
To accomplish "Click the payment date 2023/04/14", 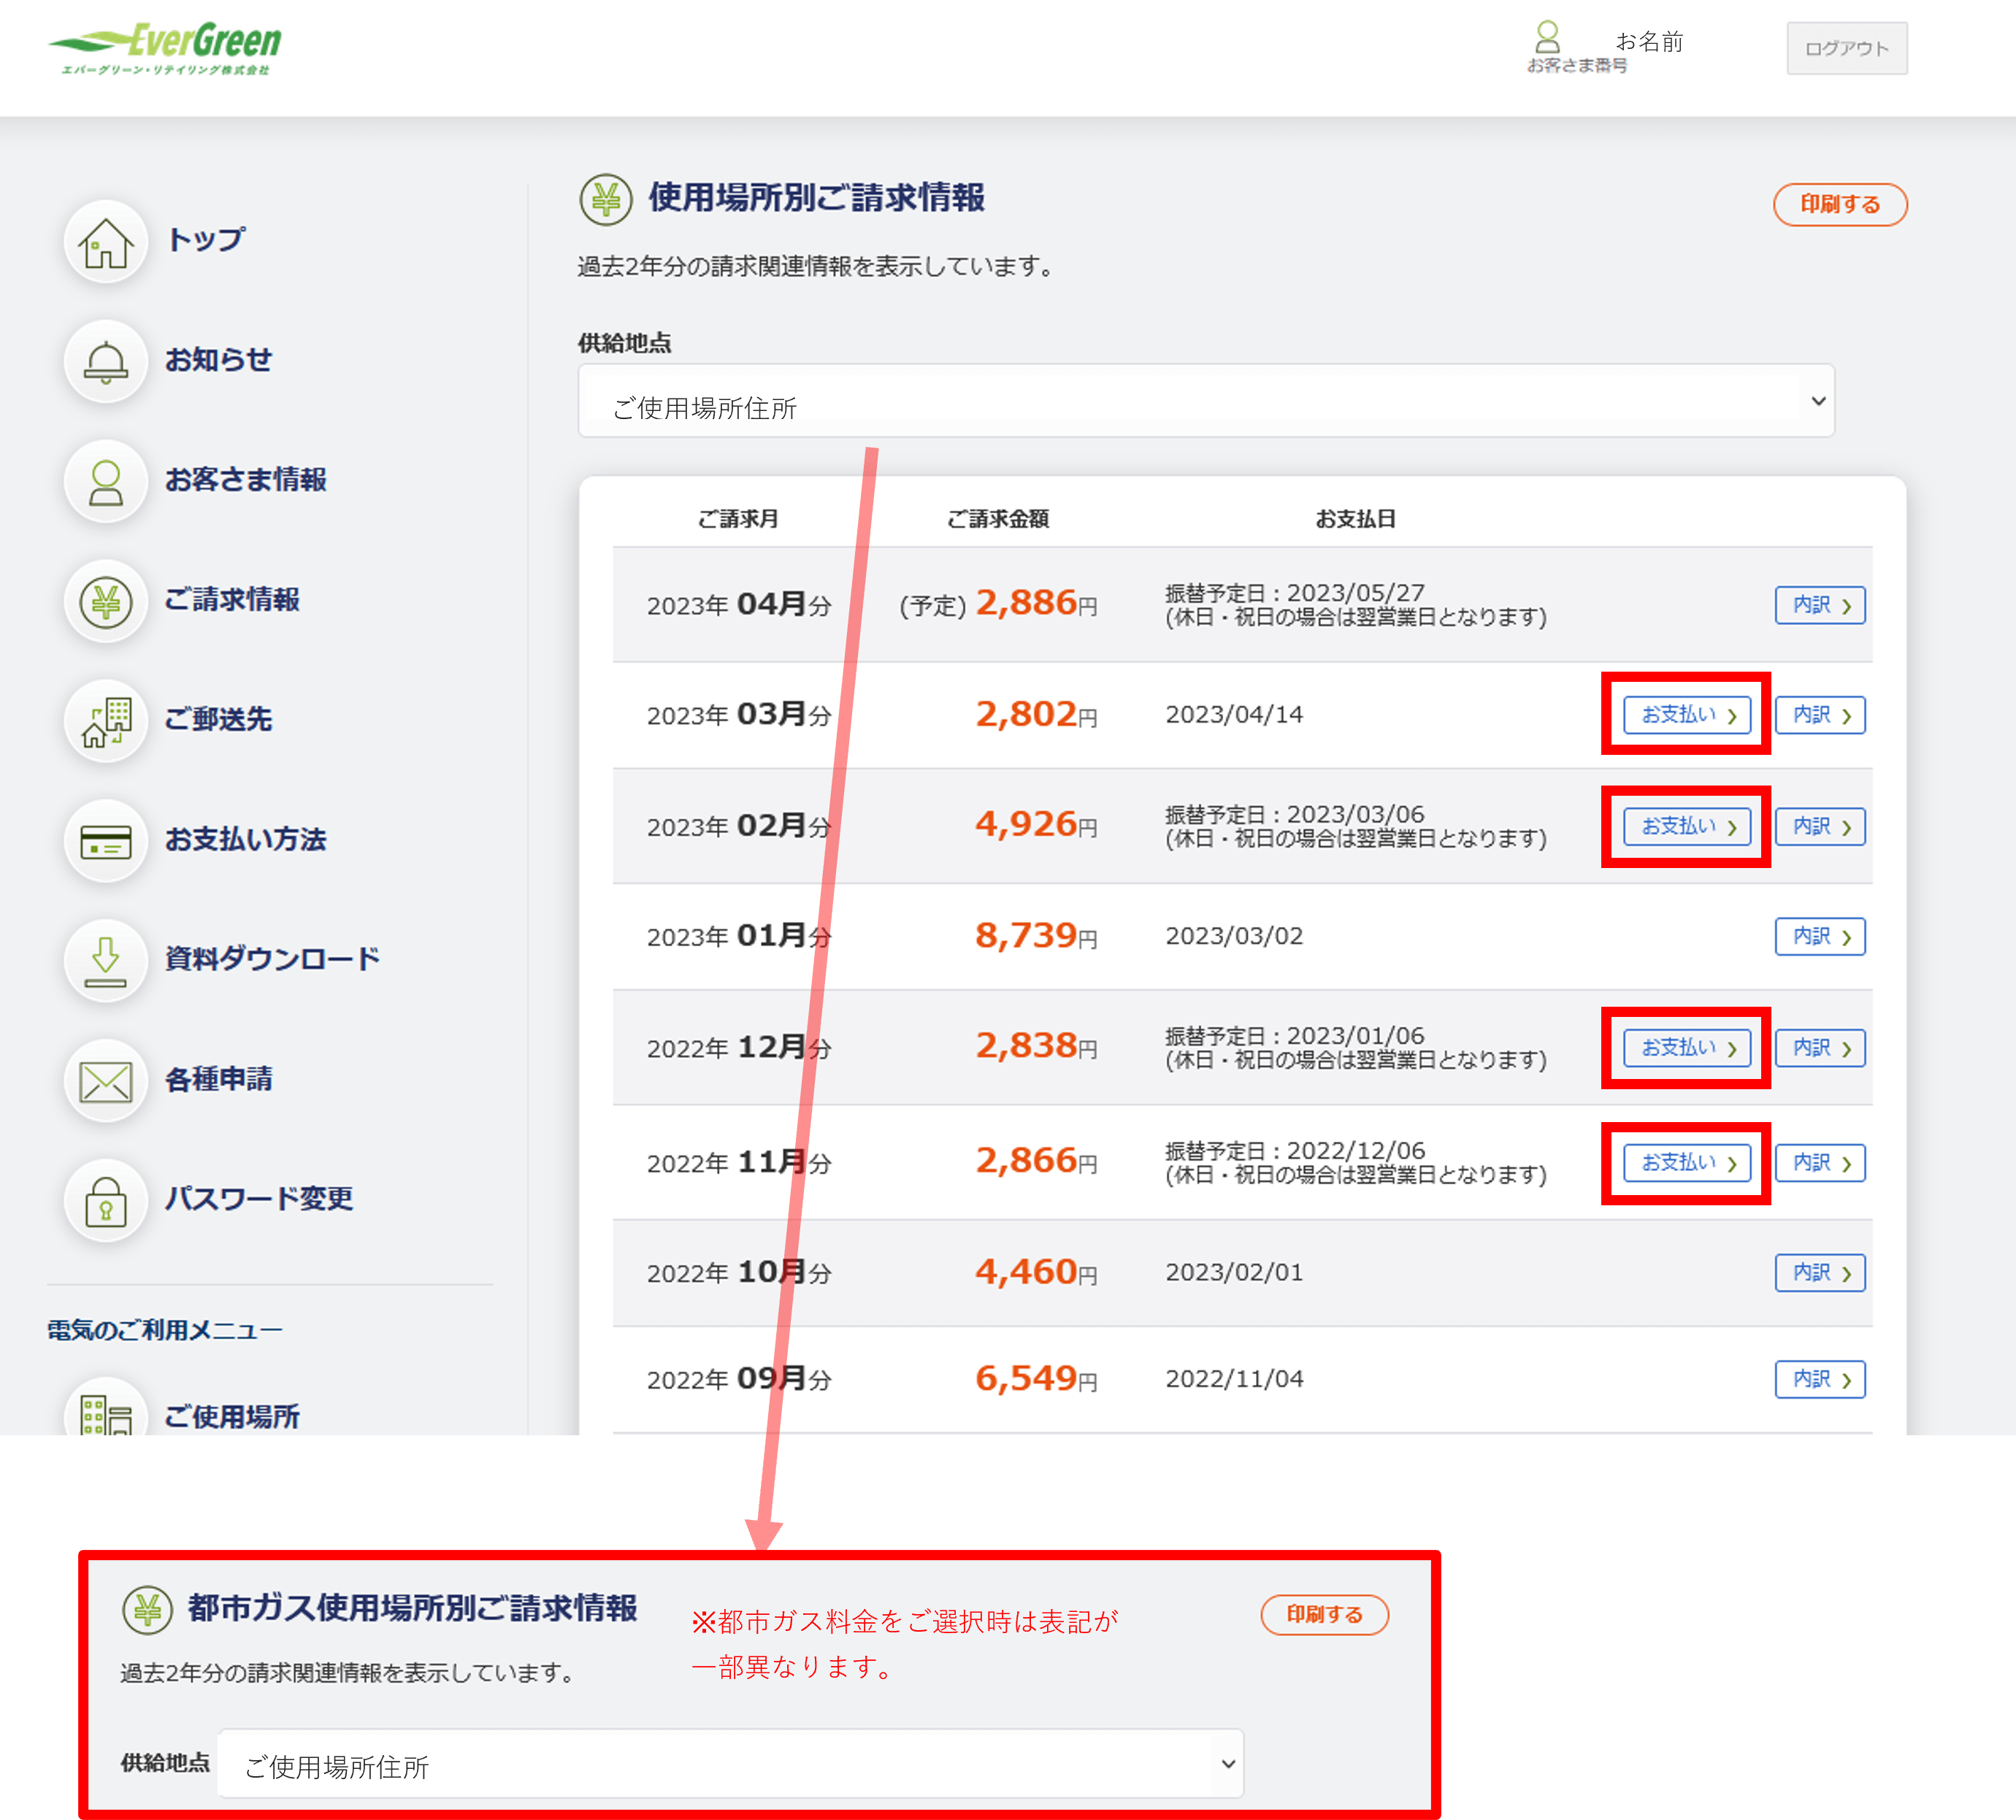I will click(1234, 715).
